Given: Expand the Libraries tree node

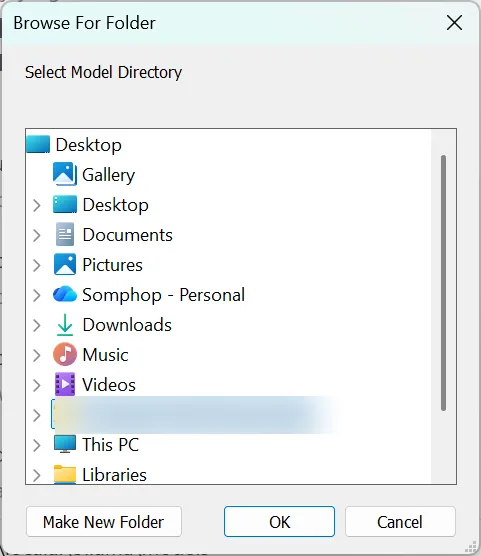Looking at the screenshot, I should pos(37,475).
